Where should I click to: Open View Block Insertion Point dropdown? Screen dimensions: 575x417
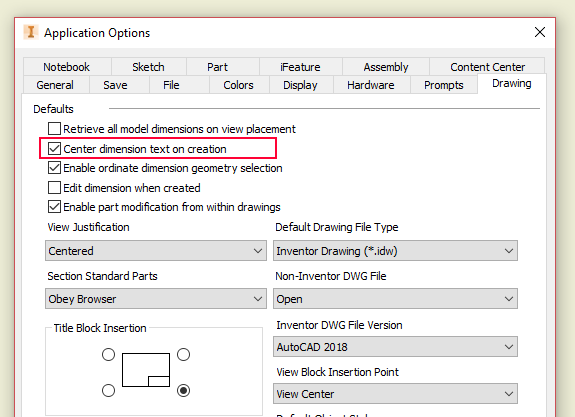pyautogui.click(x=395, y=394)
